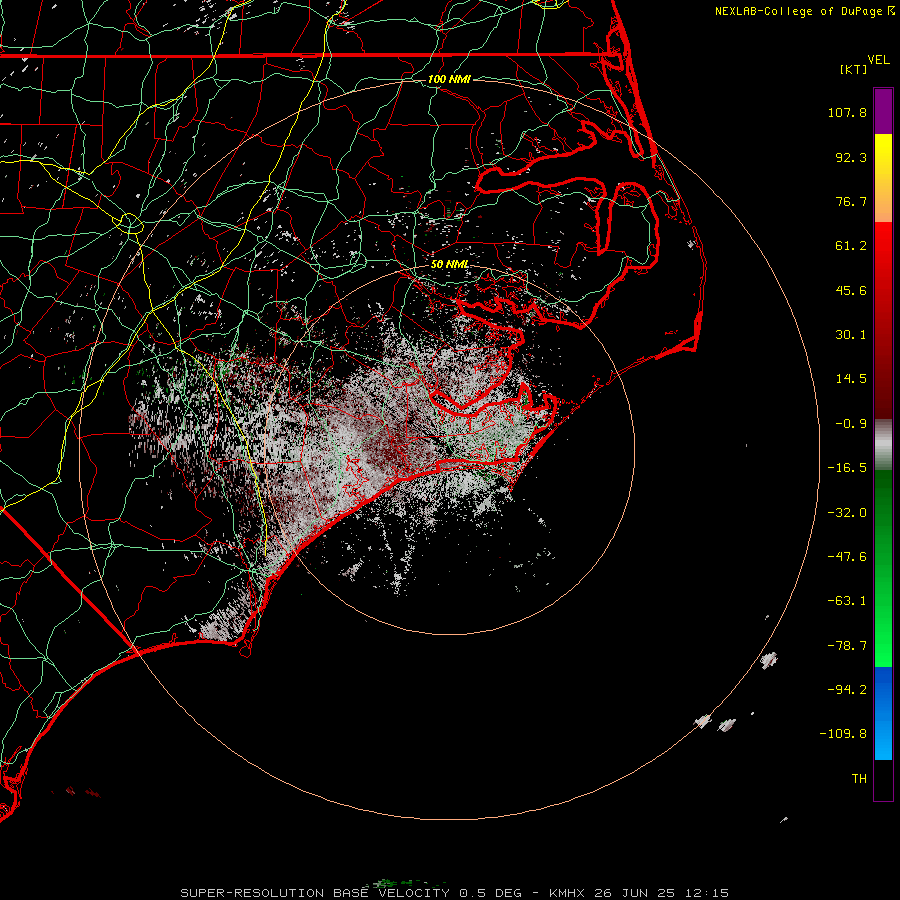Screen dimensions: 900x900
Task: Click the -94.2 value on velocity scale
Action: (847, 689)
